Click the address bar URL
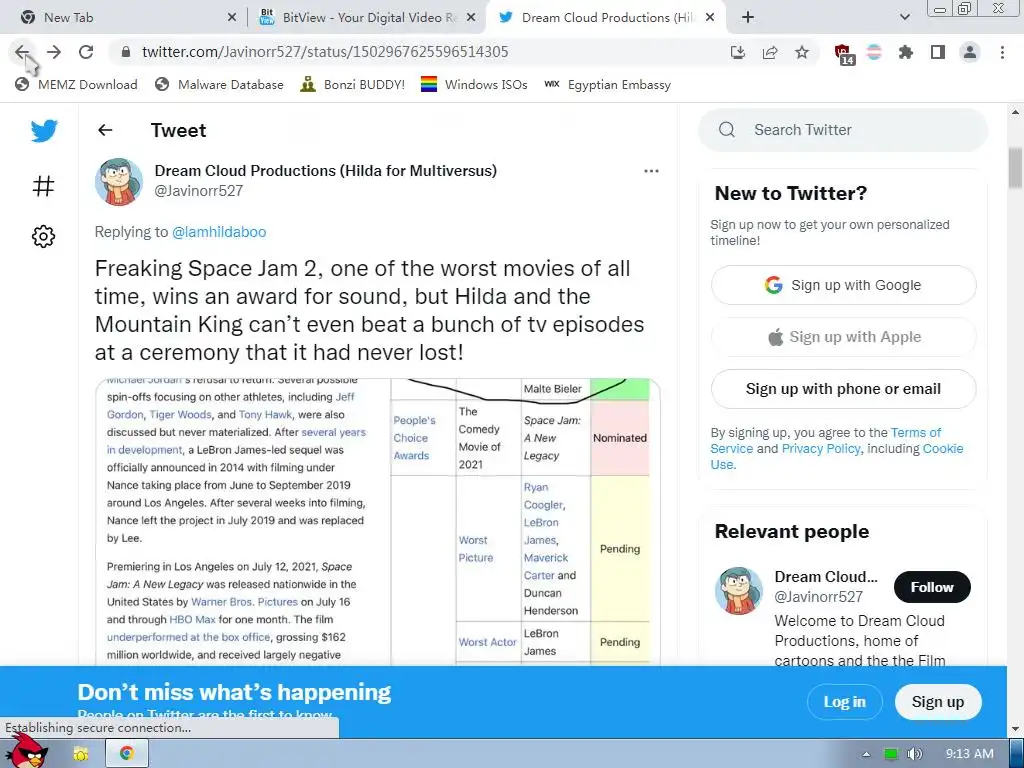The image size is (1024, 768). point(325,52)
